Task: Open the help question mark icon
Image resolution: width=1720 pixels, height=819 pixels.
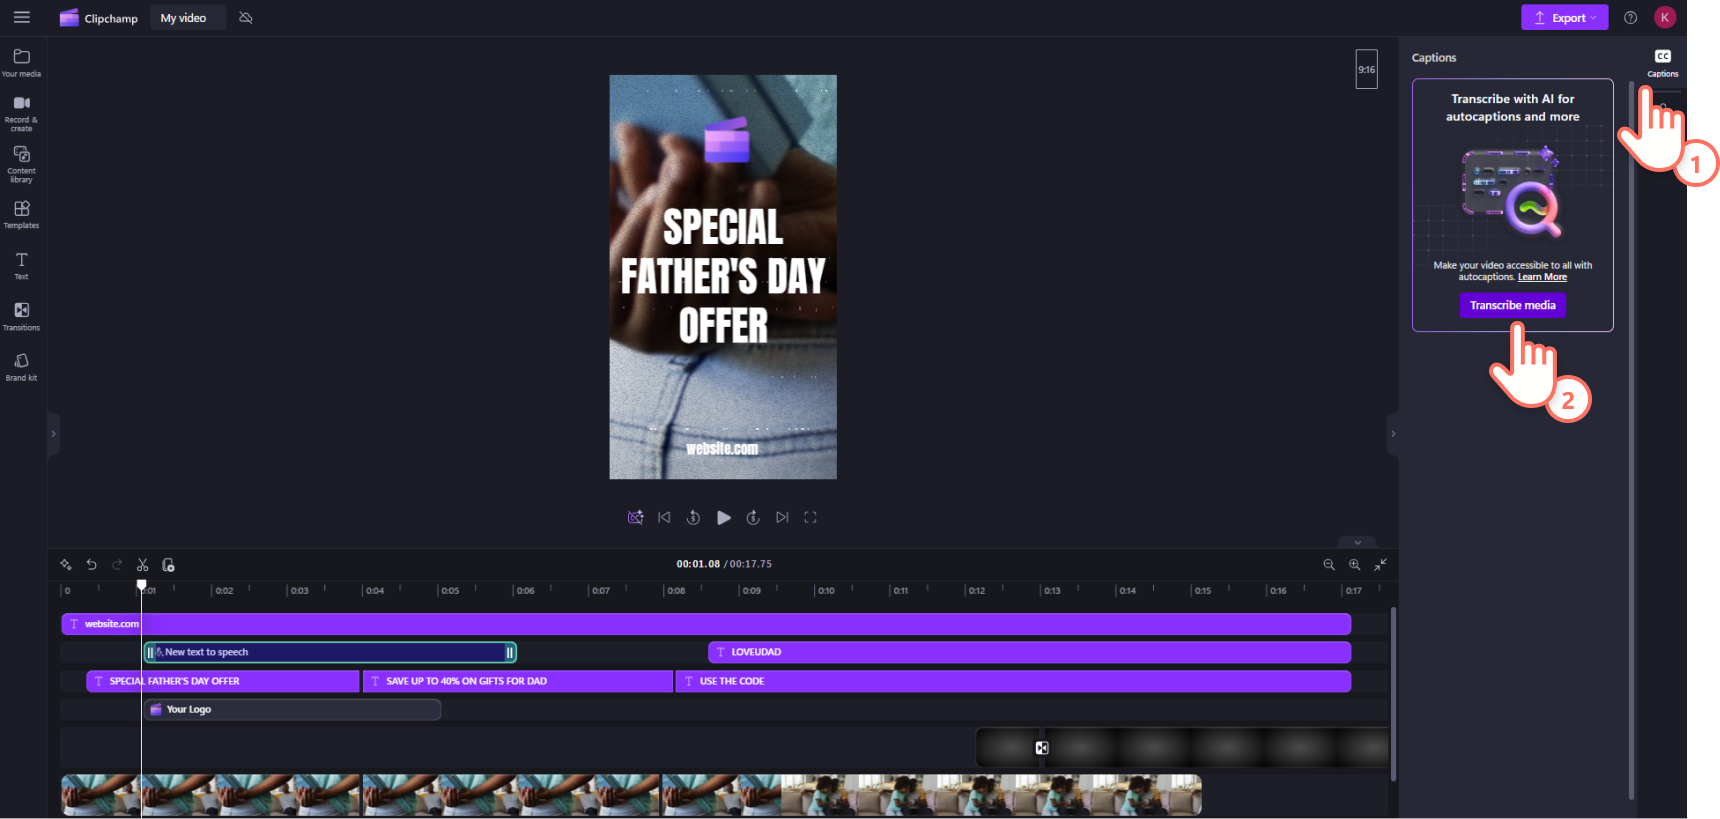Action: tap(1630, 18)
